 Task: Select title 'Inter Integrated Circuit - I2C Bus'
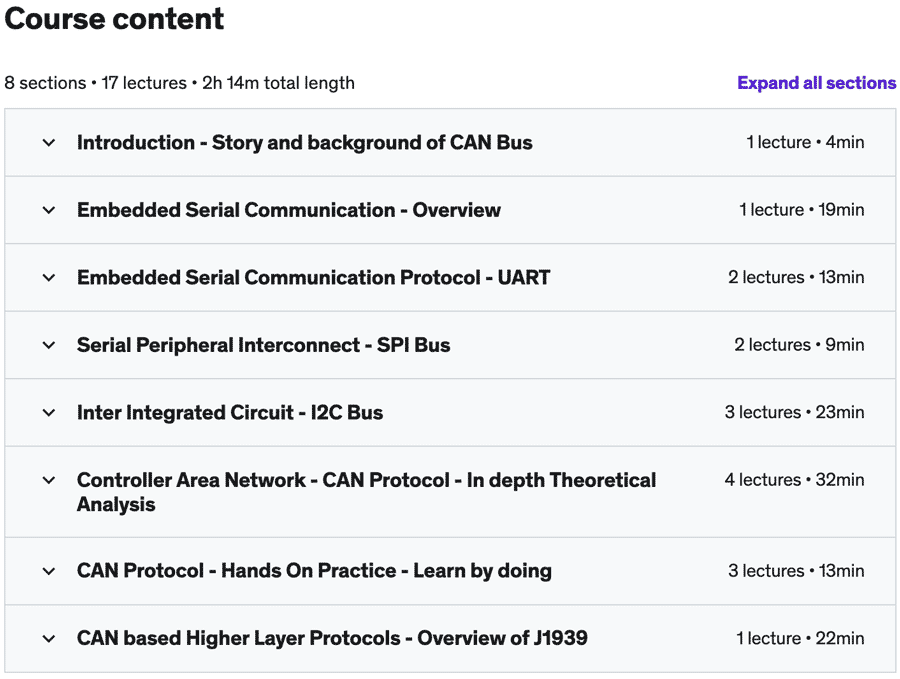coord(230,413)
